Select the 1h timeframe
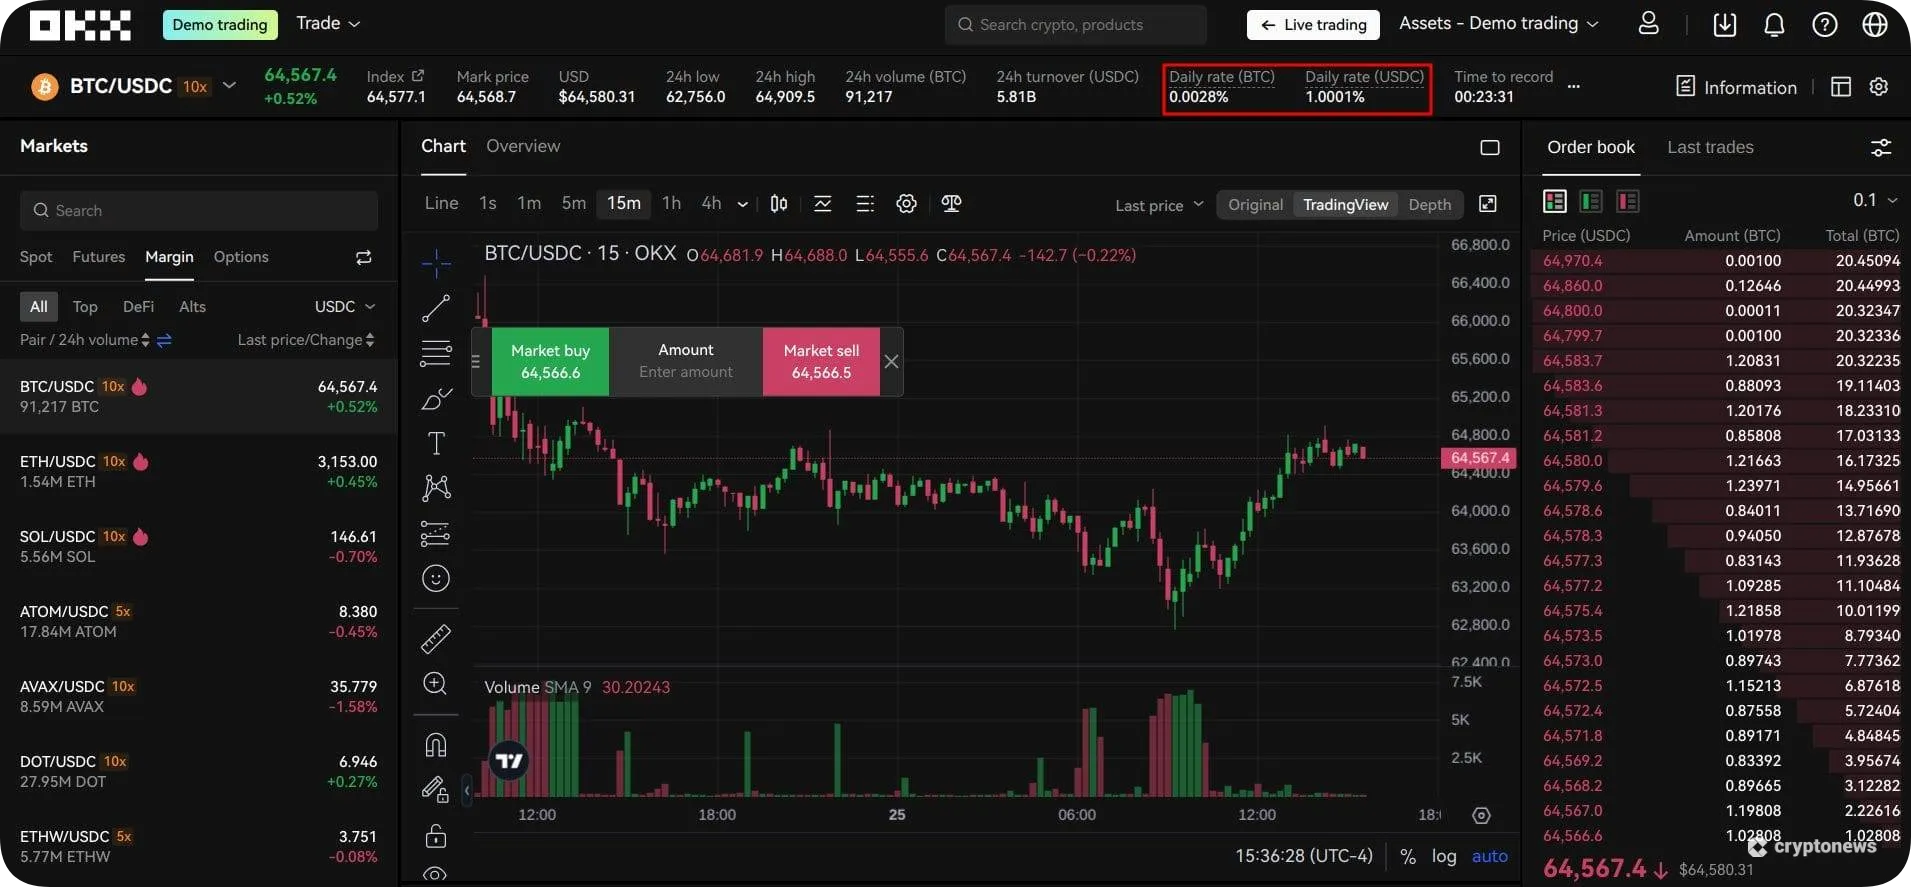The image size is (1911, 887). pyautogui.click(x=671, y=203)
